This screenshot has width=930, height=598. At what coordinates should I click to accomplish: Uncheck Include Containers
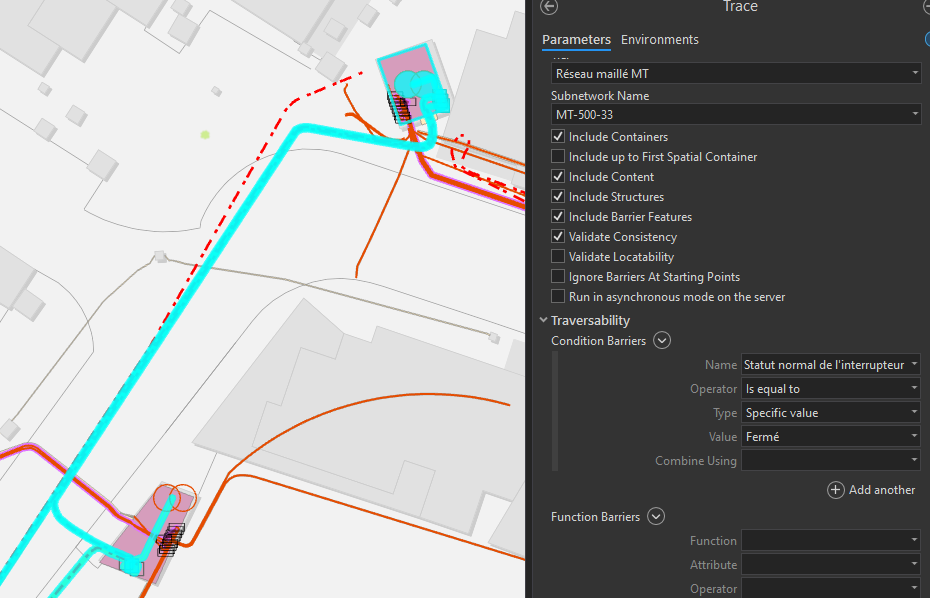(x=557, y=136)
